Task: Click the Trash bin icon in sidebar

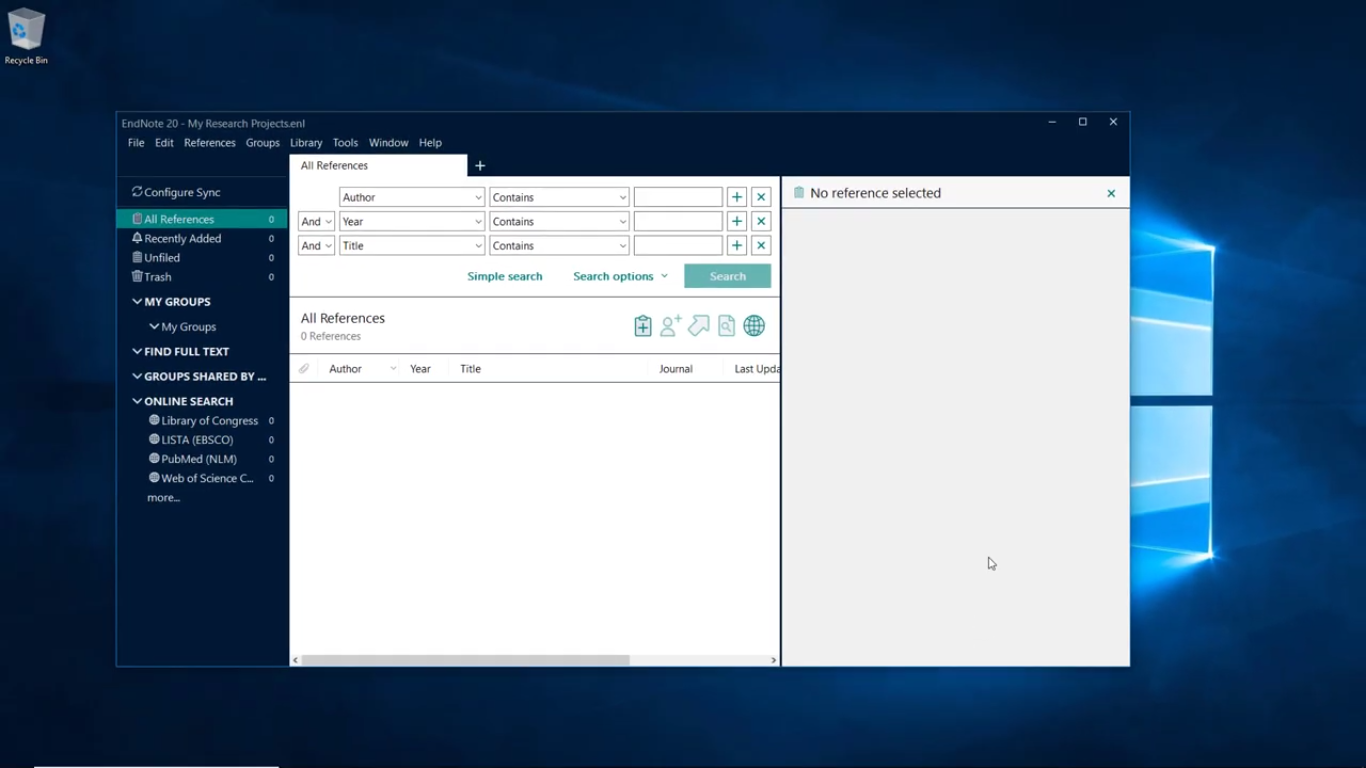Action: tap(137, 276)
